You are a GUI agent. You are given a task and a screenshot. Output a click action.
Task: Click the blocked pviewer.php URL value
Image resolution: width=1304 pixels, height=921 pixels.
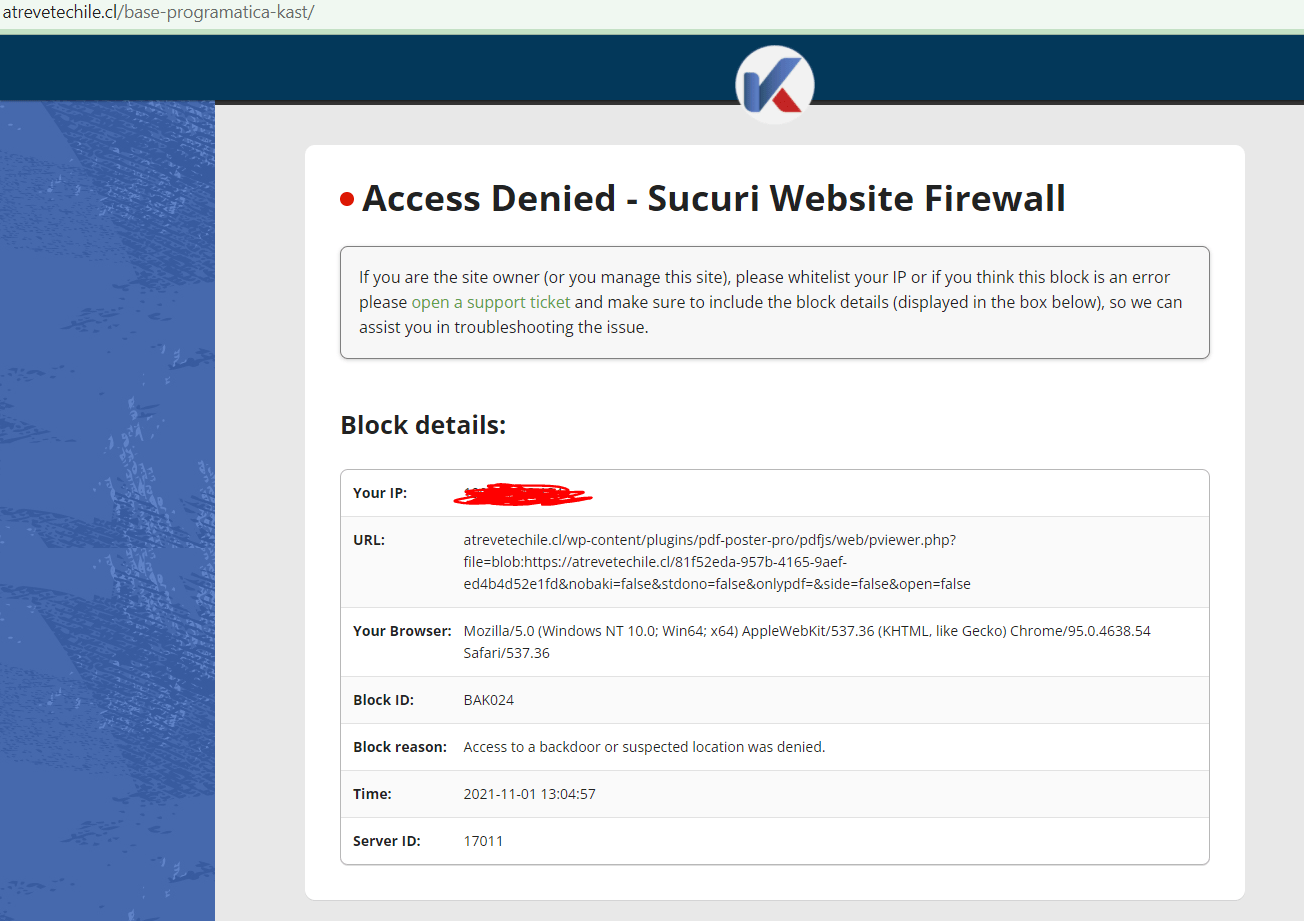(x=709, y=561)
